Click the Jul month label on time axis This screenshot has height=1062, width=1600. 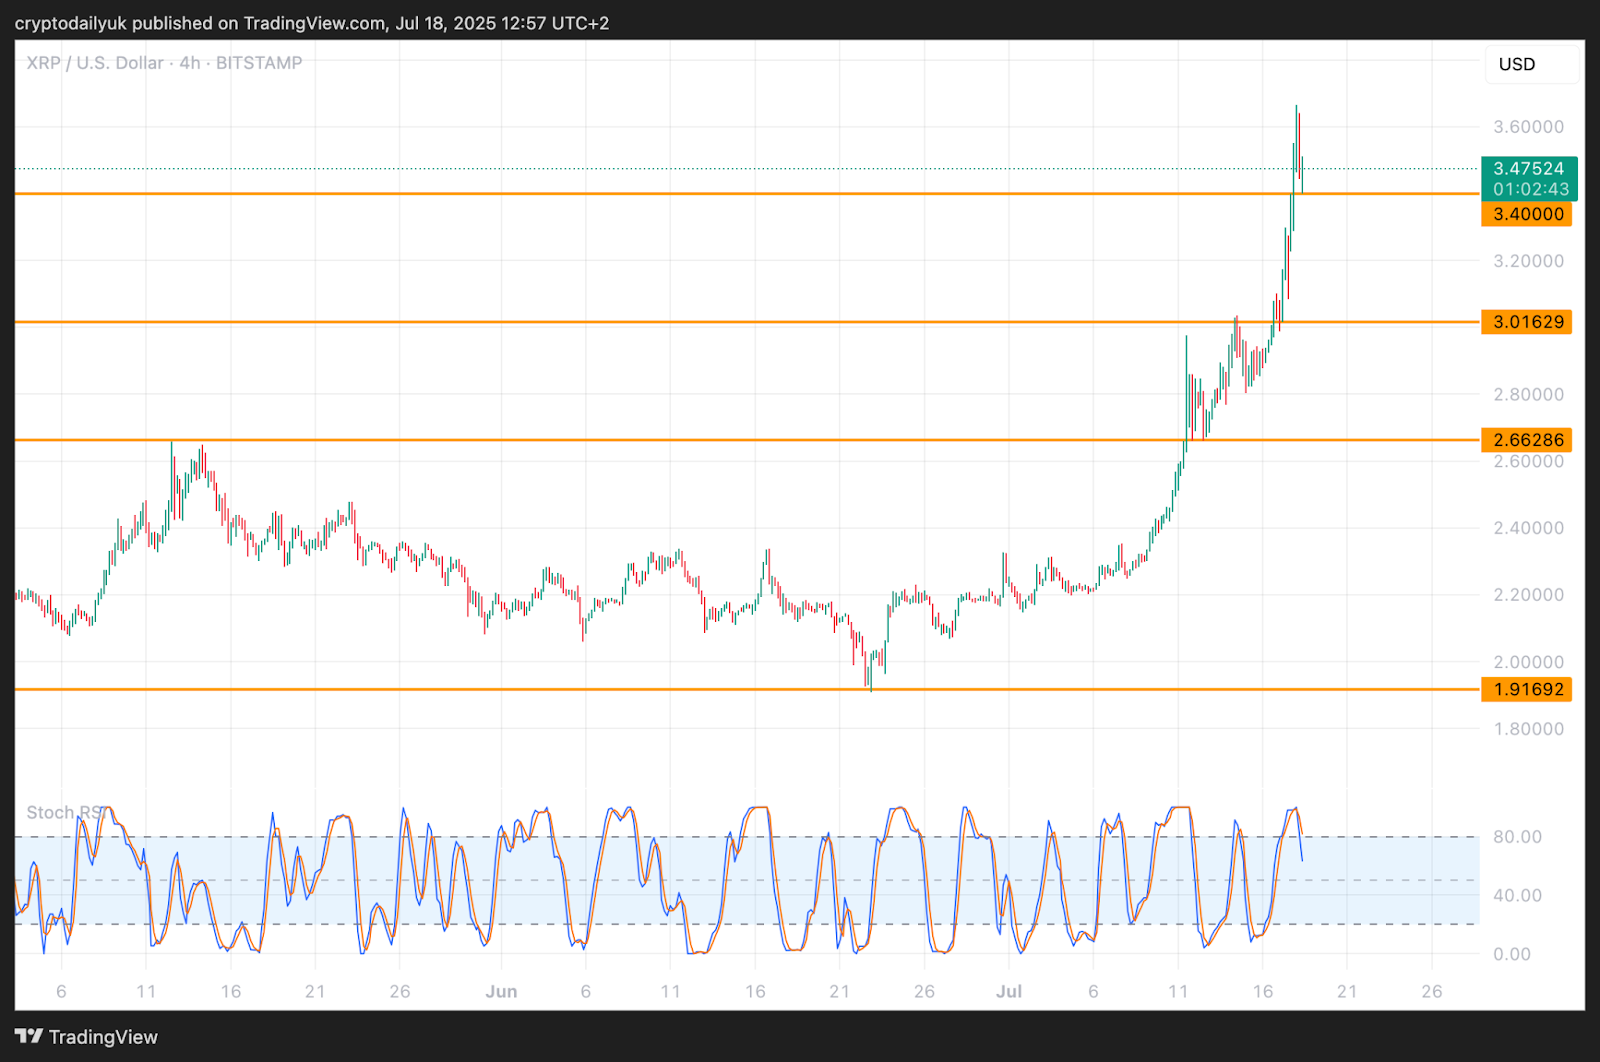(1009, 992)
